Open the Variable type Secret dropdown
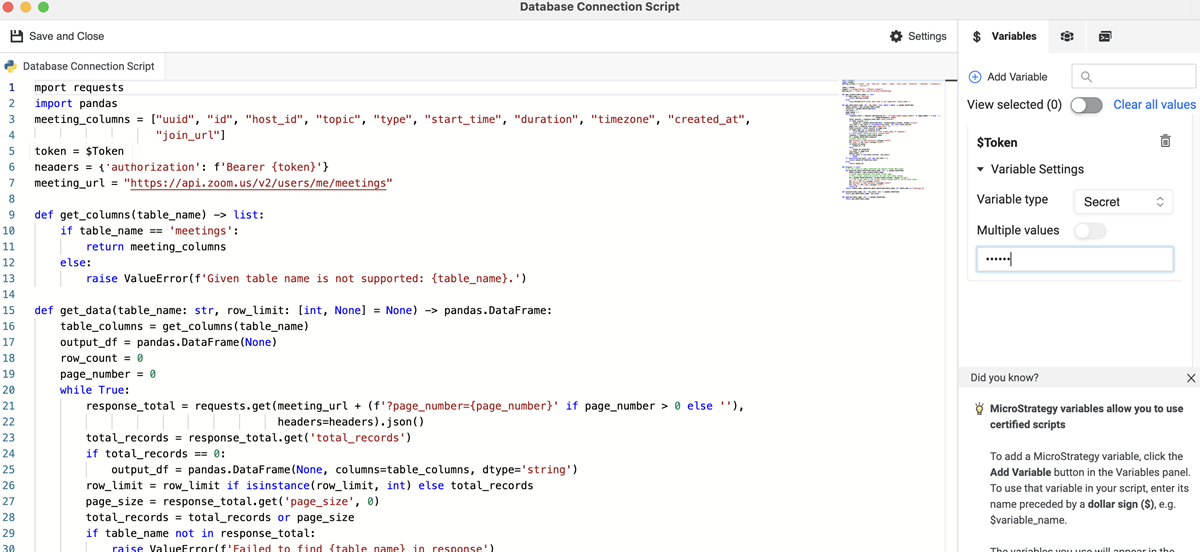Viewport: 1200px width, 552px height. coord(1123,201)
